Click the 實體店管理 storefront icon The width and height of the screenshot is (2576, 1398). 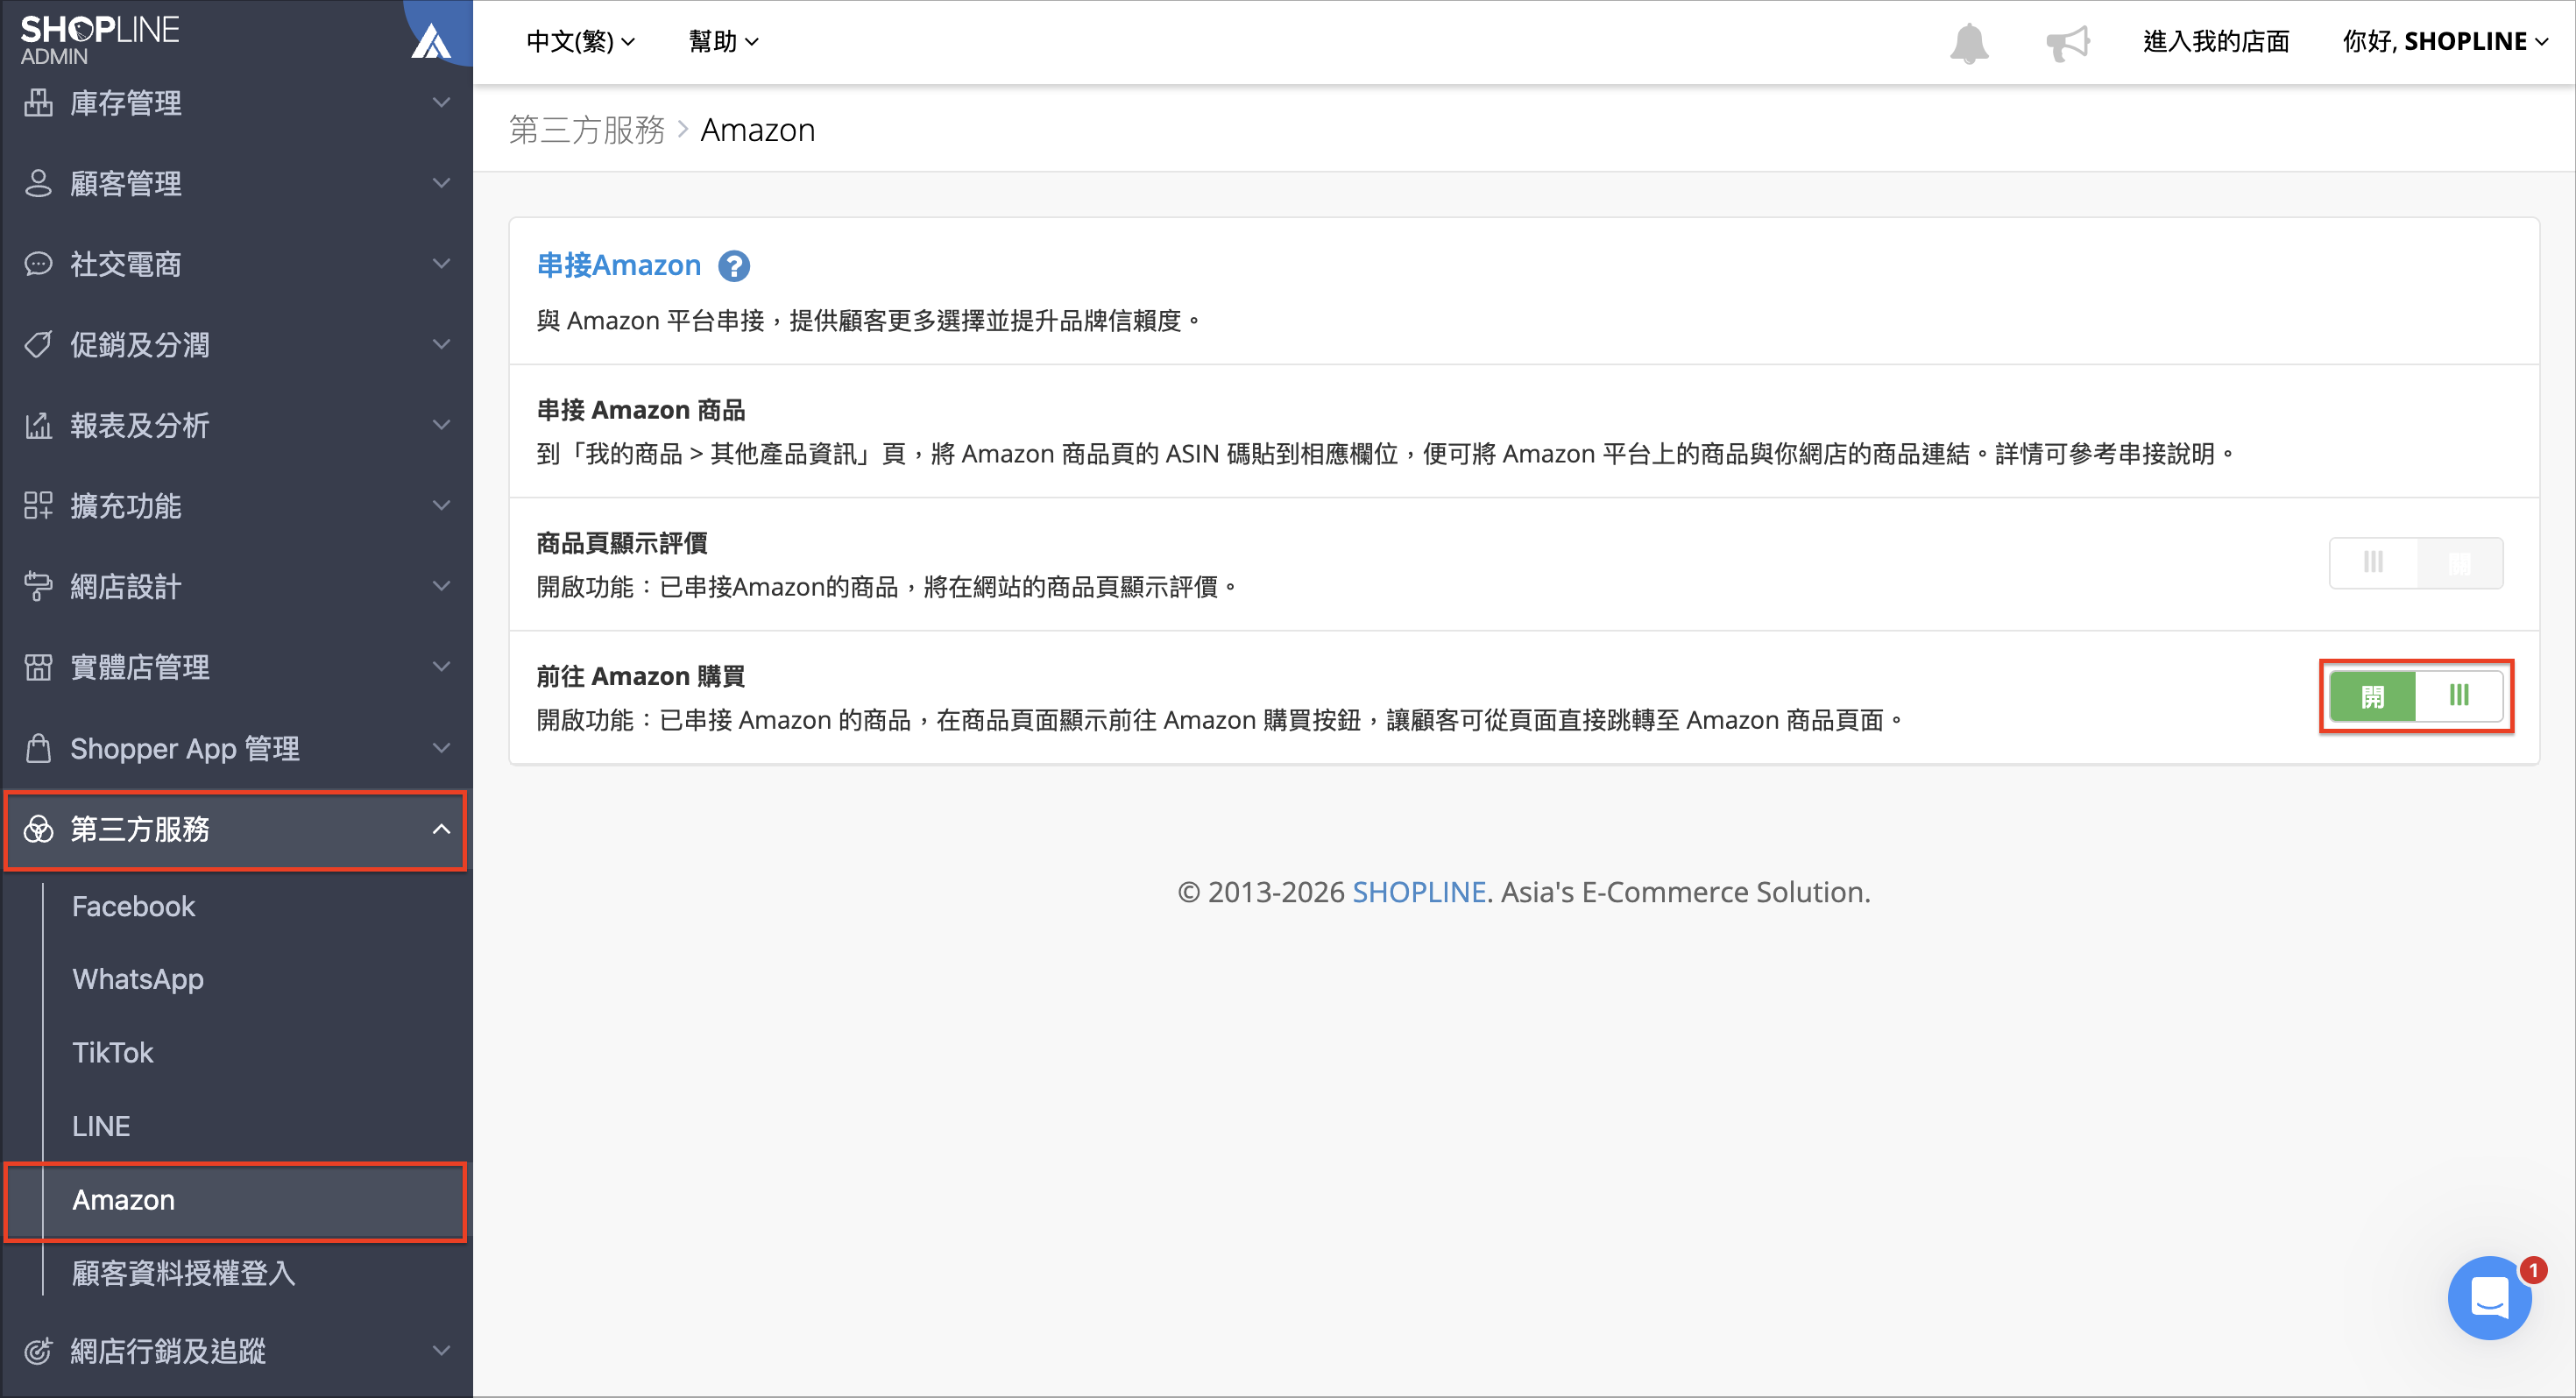point(38,667)
